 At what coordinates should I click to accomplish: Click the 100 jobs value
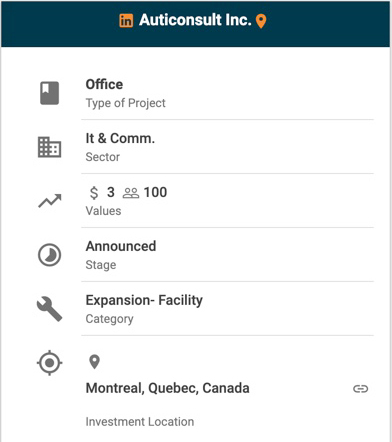tap(155, 192)
